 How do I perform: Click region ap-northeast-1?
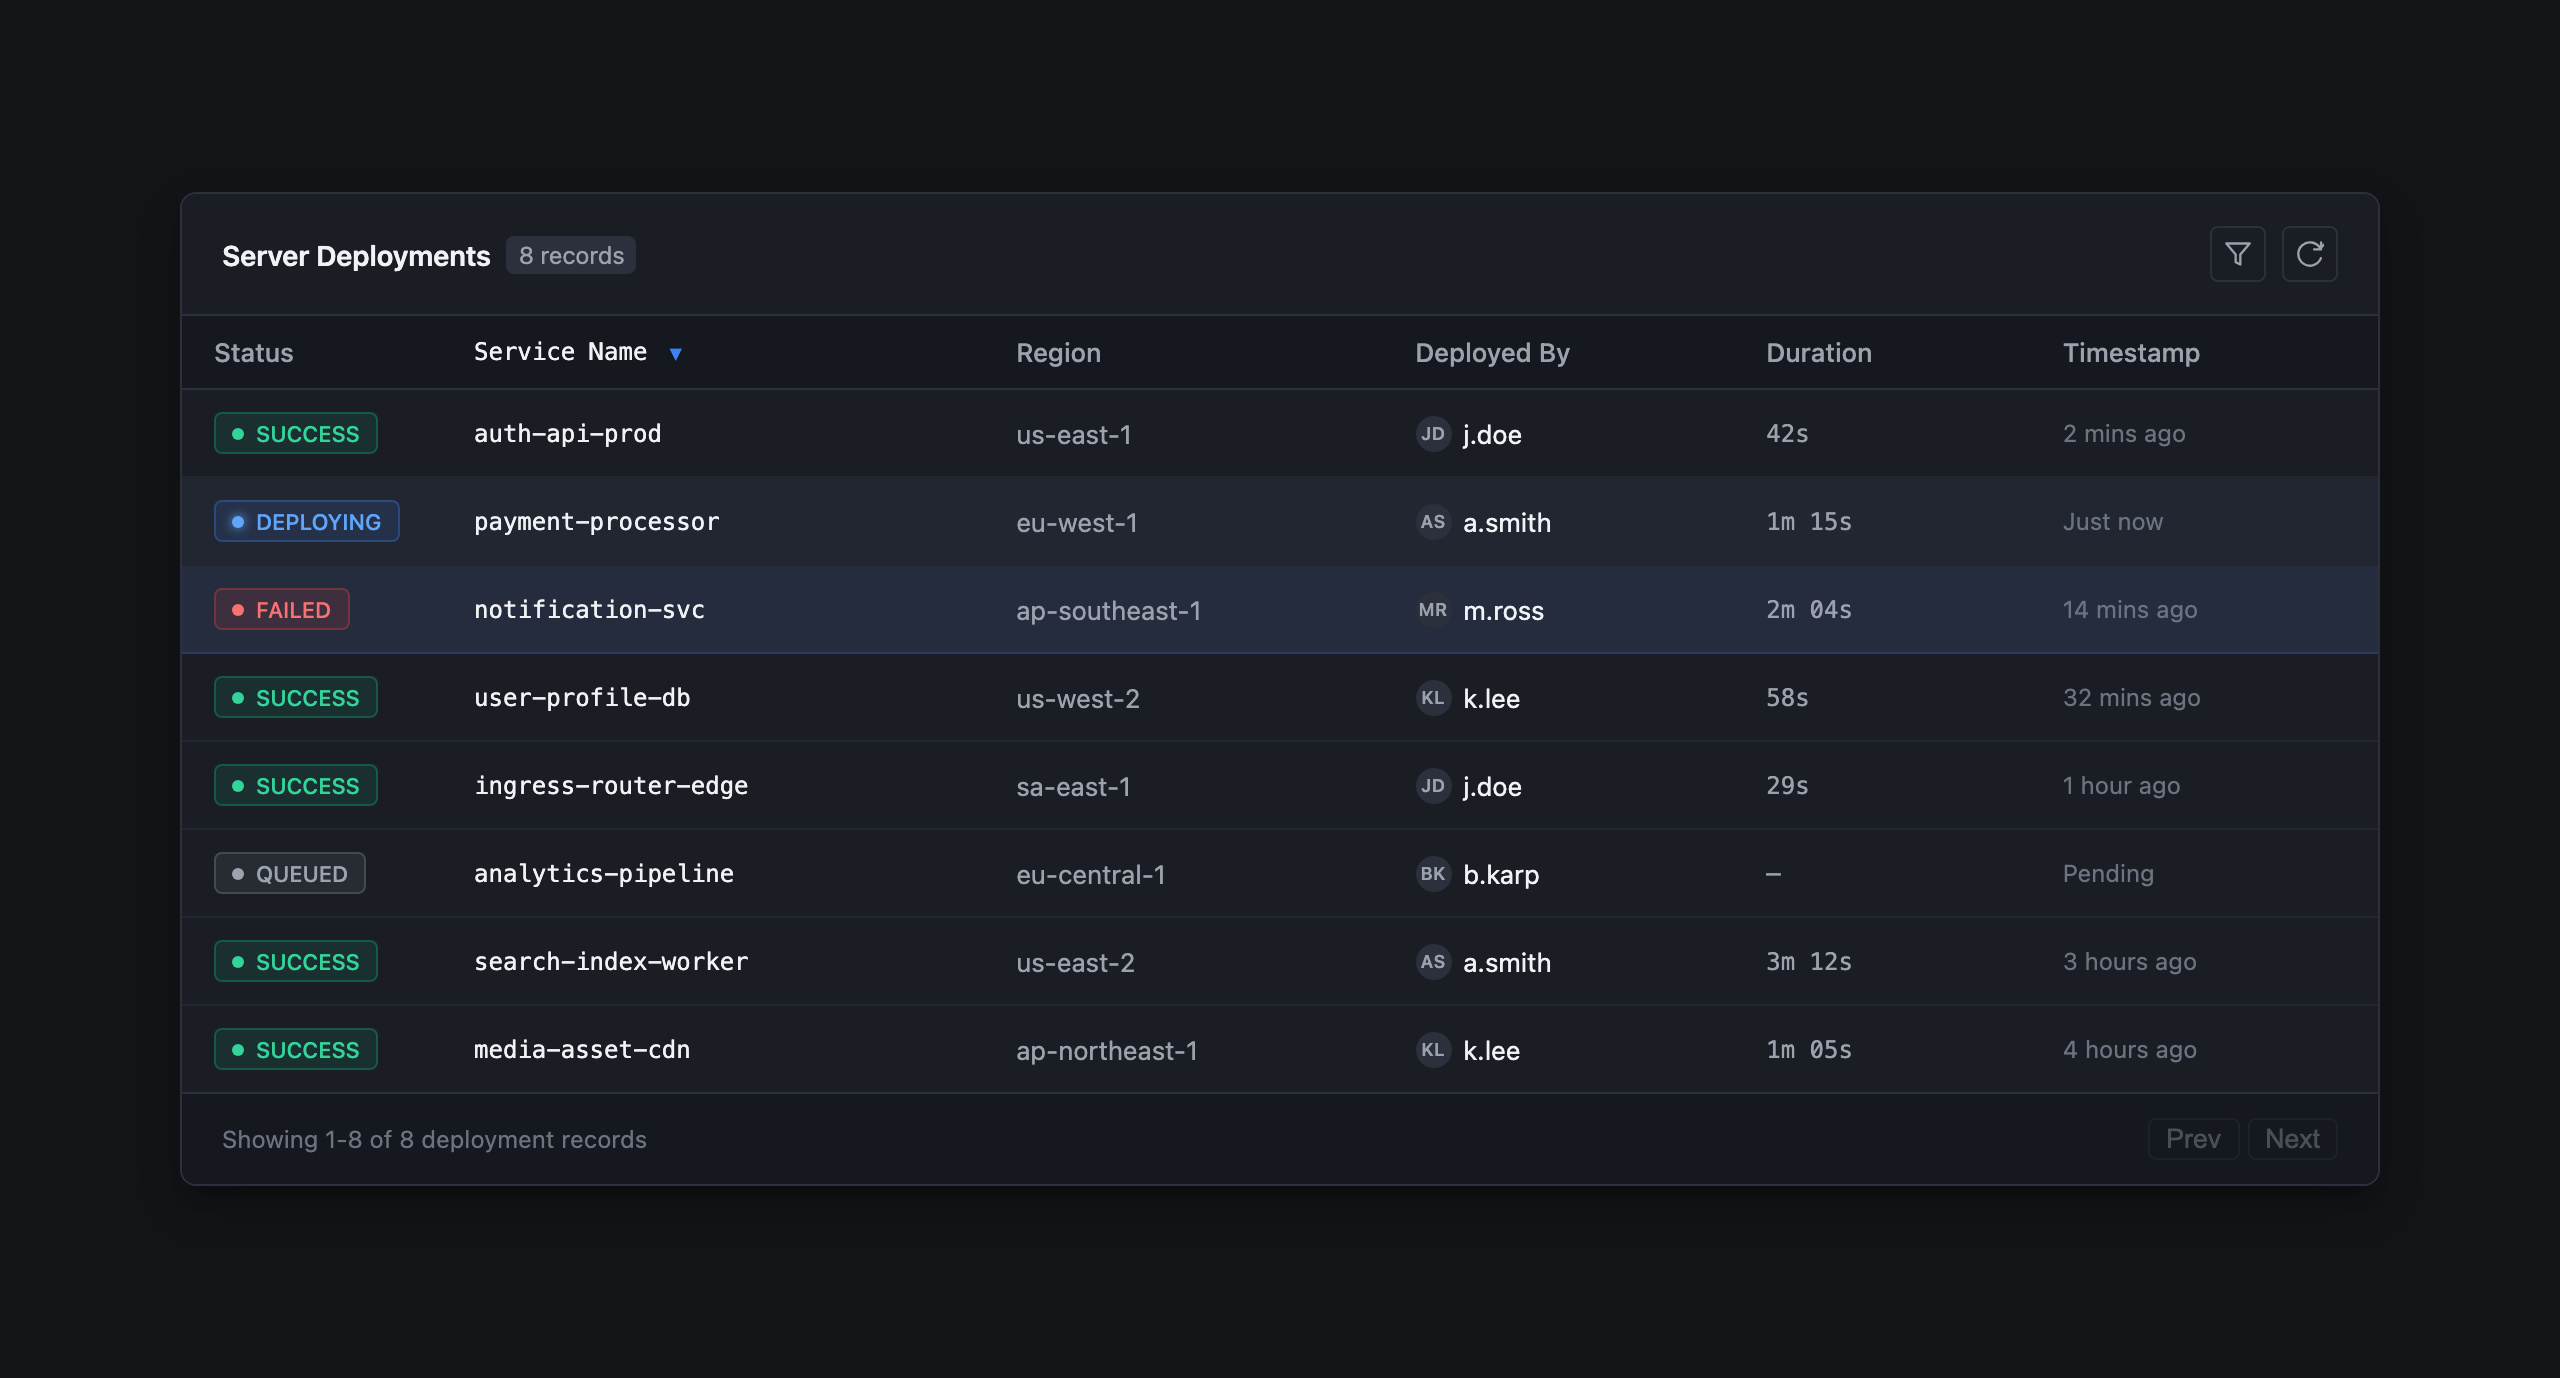point(1107,1051)
